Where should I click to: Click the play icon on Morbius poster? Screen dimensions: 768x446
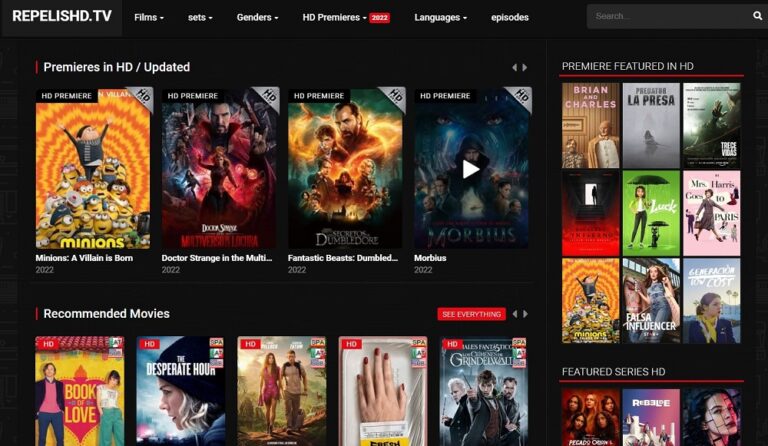[471, 169]
